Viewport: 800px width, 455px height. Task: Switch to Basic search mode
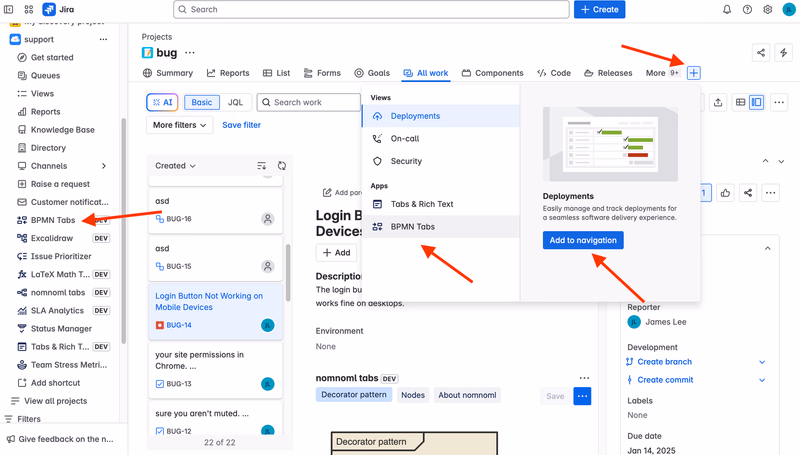[202, 103]
